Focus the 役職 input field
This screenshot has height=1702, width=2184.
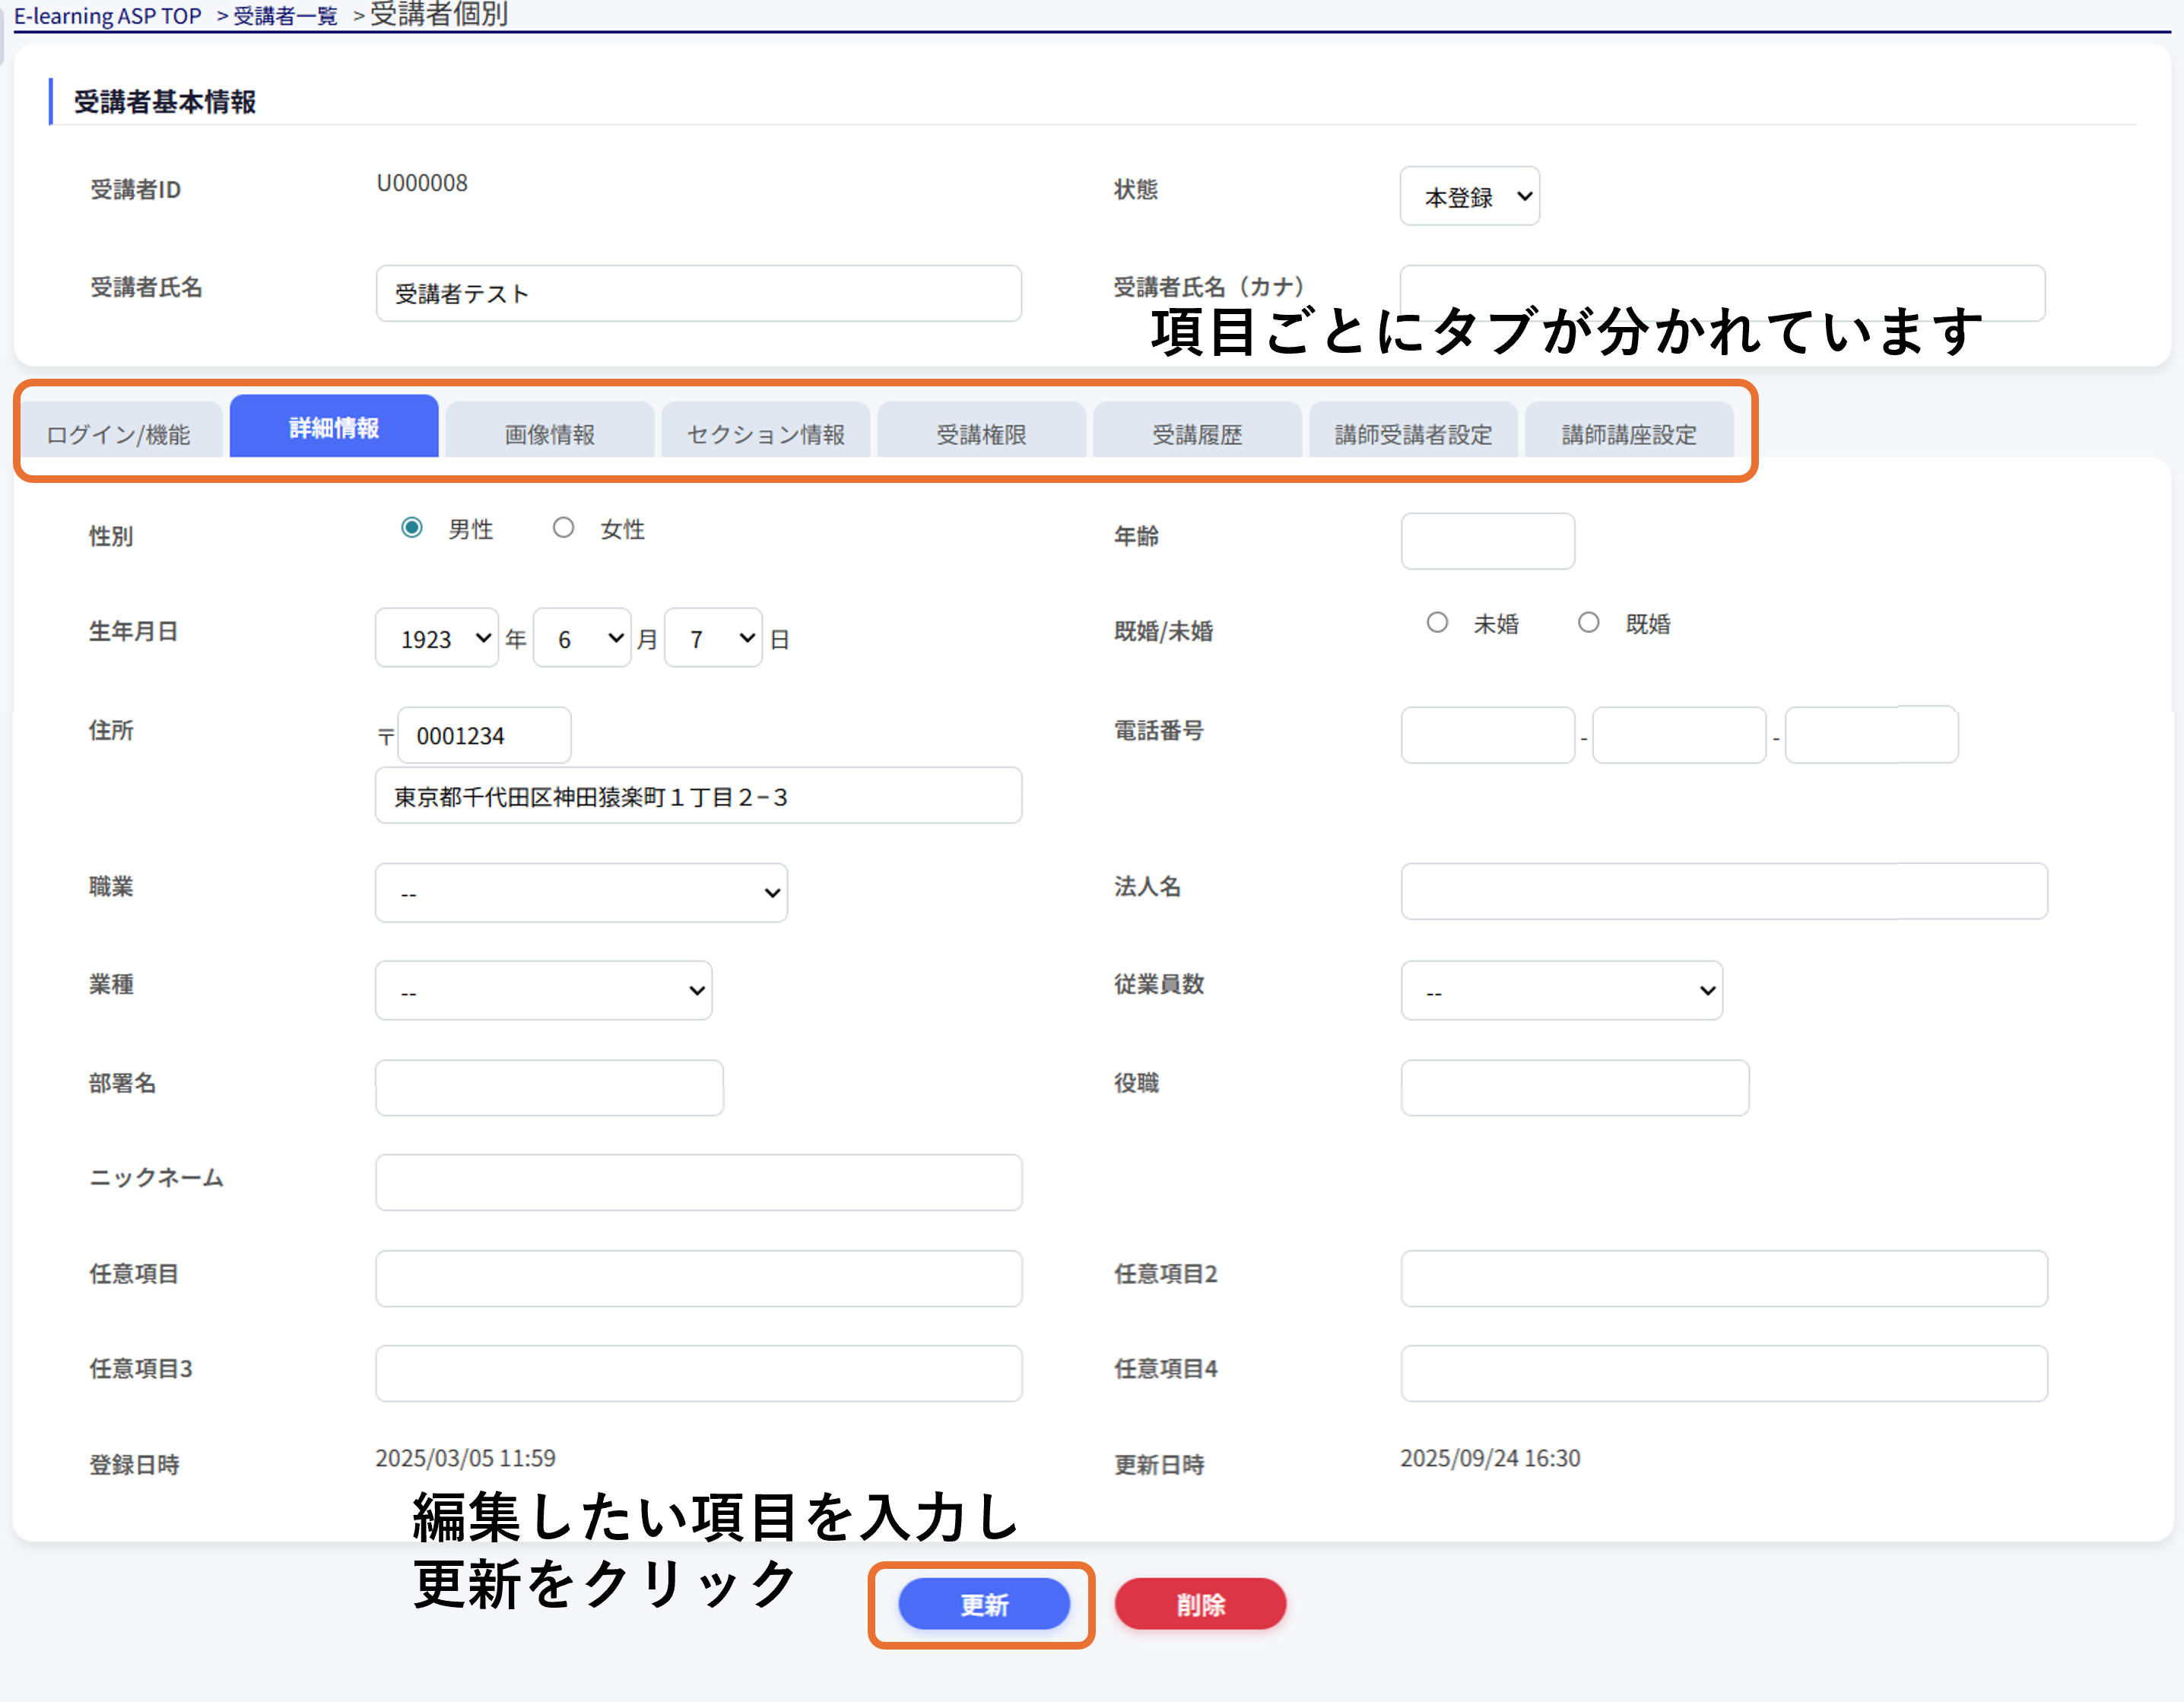[x=1575, y=1088]
